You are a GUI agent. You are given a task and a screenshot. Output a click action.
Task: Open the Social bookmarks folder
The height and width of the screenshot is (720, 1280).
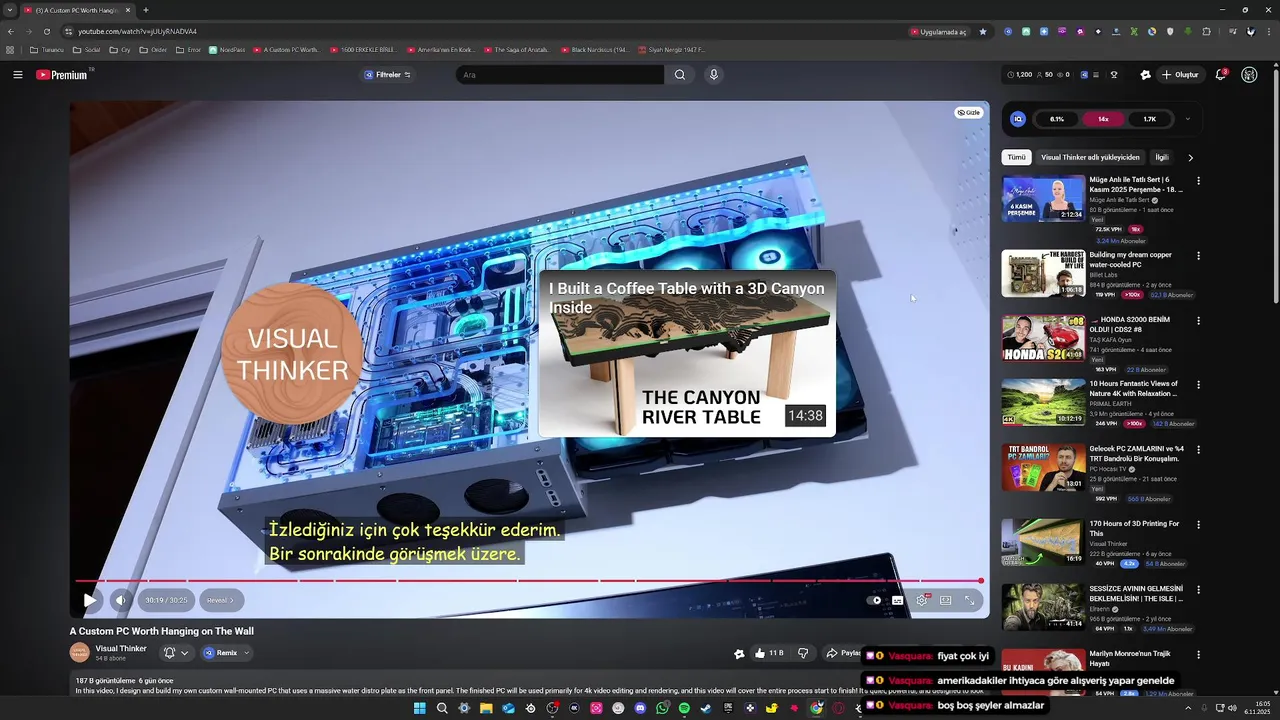[x=86, y=50]
